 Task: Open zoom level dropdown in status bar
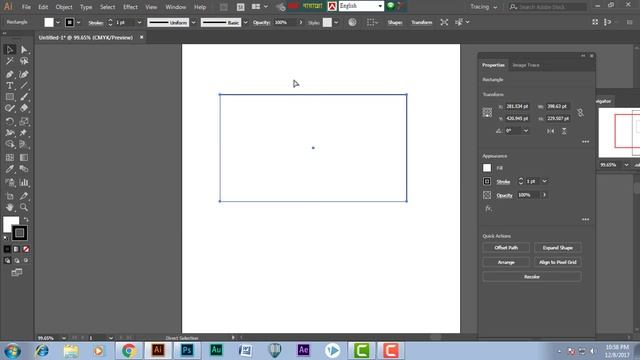click(63, 338)
